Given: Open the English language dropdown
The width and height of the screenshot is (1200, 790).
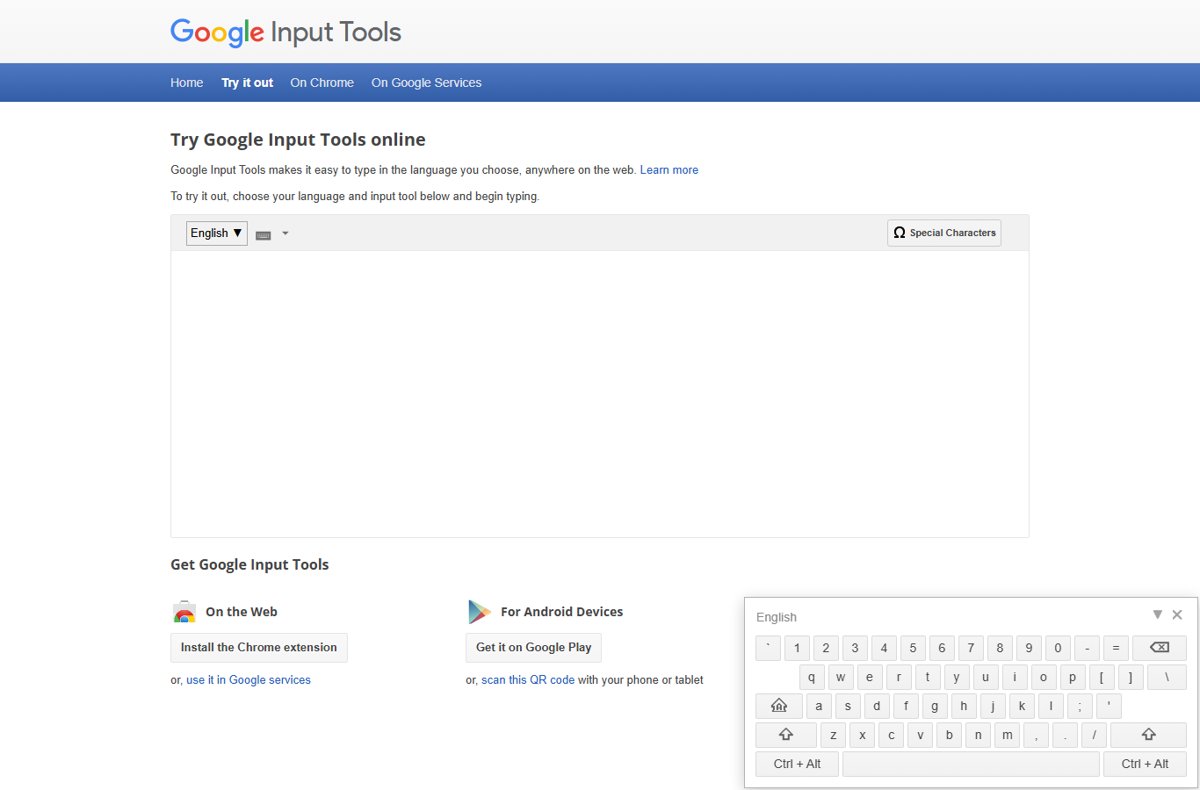Looking at the screenshot, I should (x=217, y=233).
